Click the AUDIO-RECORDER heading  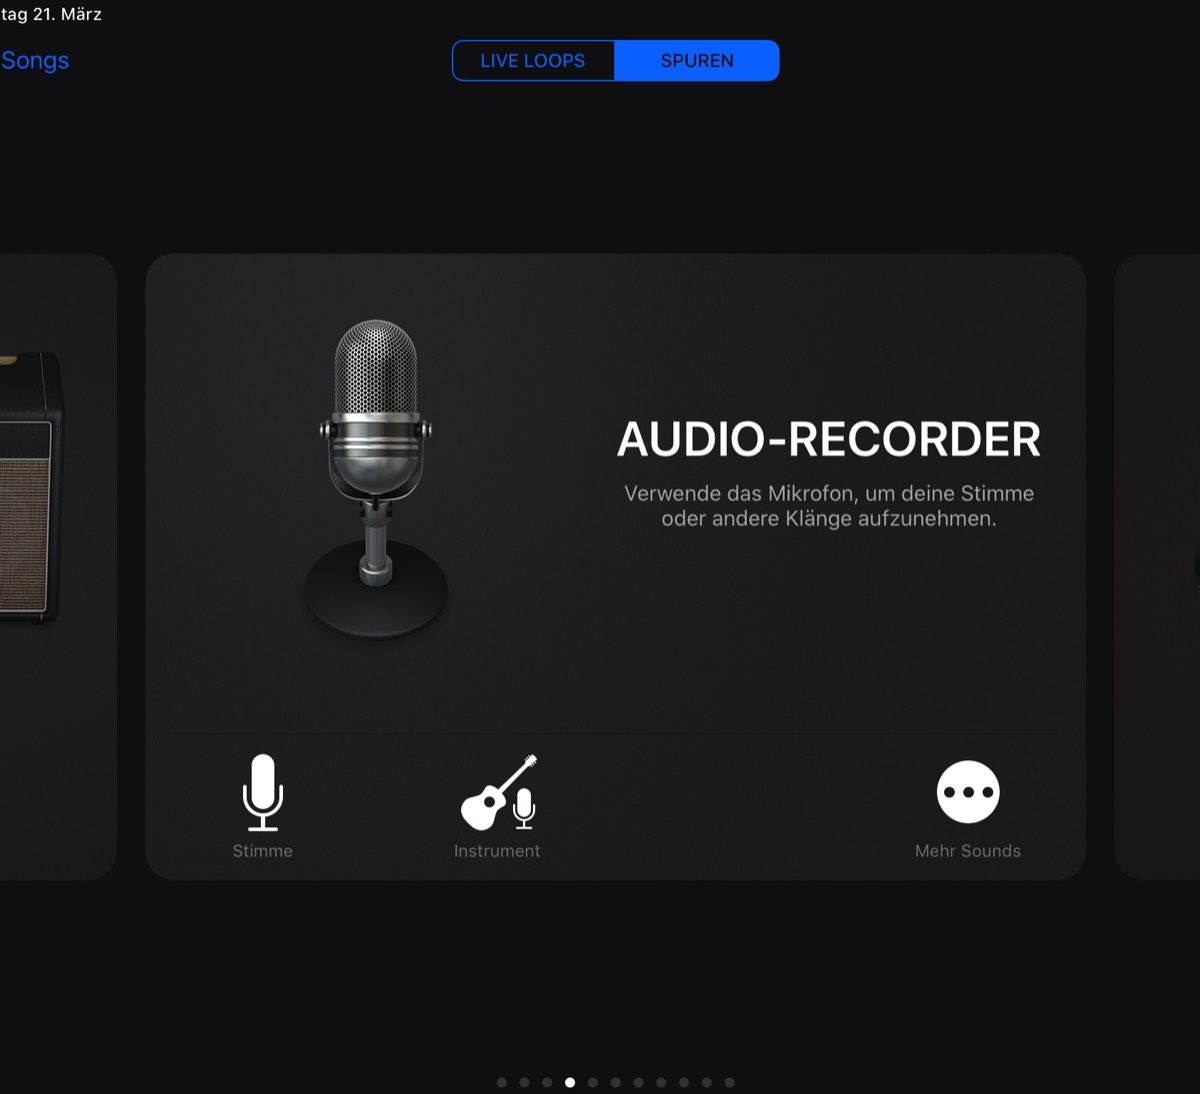[x=828, y=439]
